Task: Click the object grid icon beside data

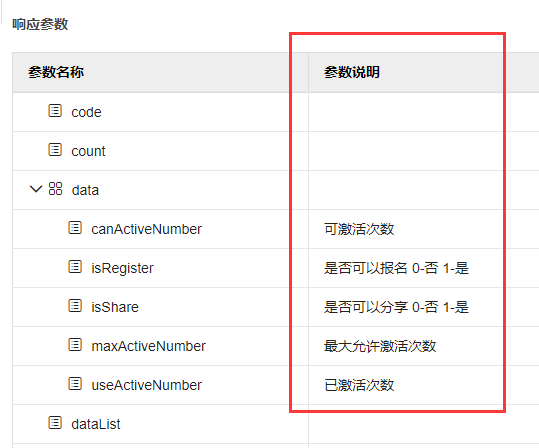Action: 55,189
